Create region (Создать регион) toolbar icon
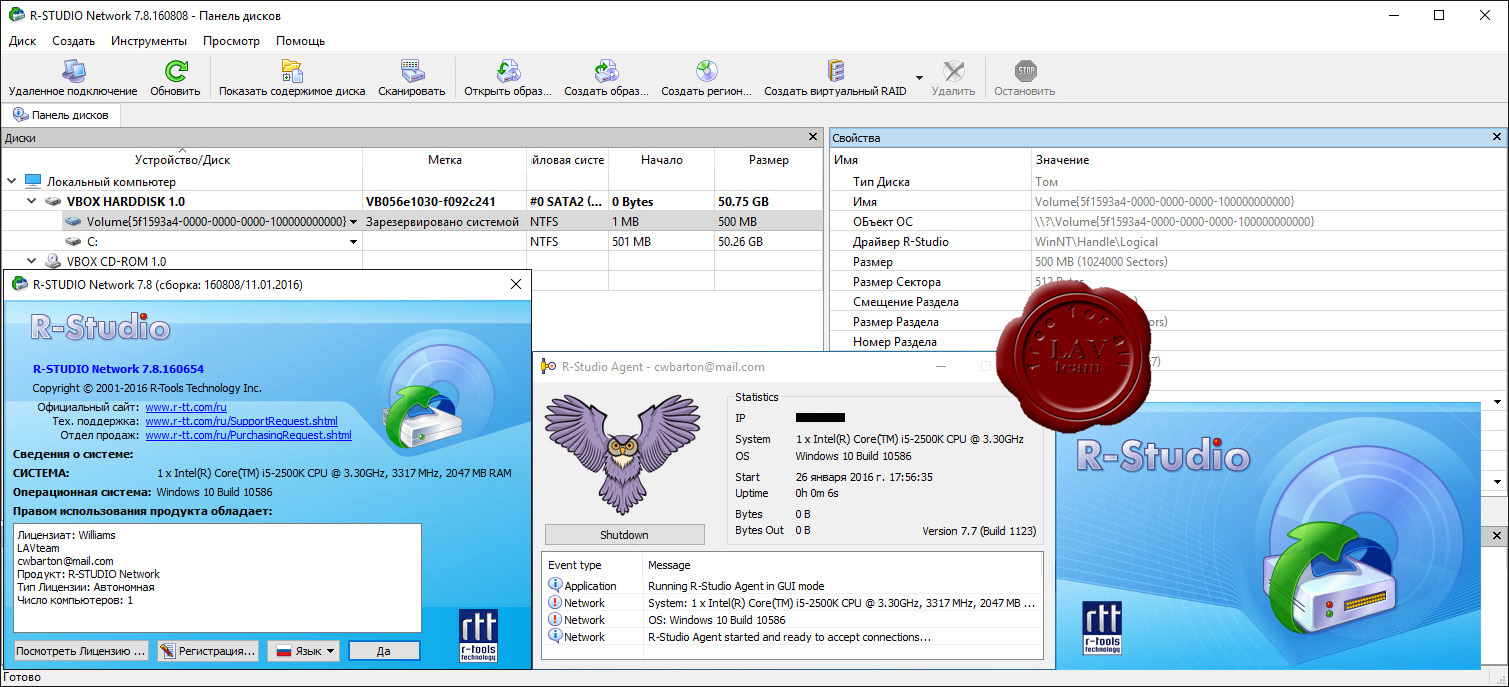The height and width of the screenshot is (687, 1509). point(706,71)
